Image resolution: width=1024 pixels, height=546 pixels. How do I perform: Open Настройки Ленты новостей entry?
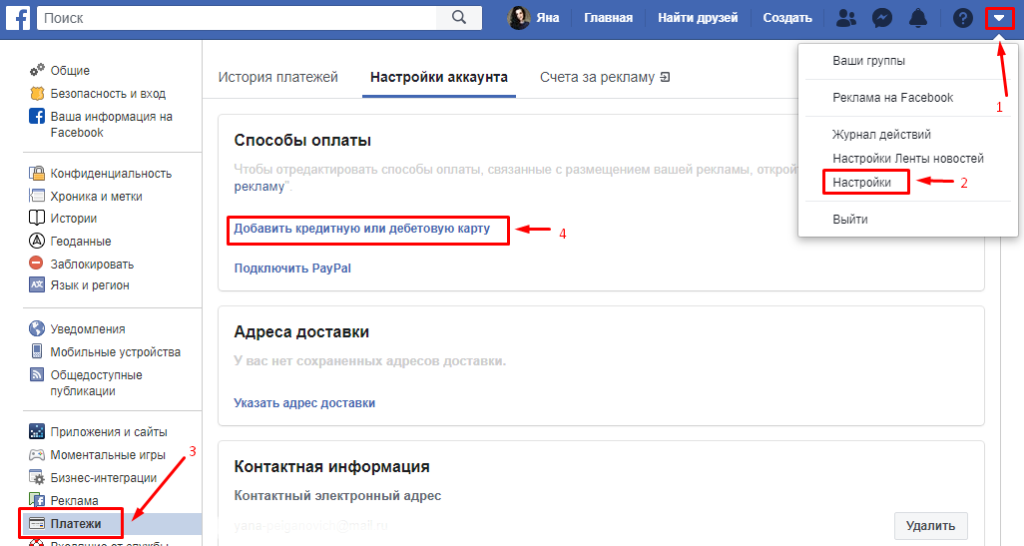click(908, 158)
